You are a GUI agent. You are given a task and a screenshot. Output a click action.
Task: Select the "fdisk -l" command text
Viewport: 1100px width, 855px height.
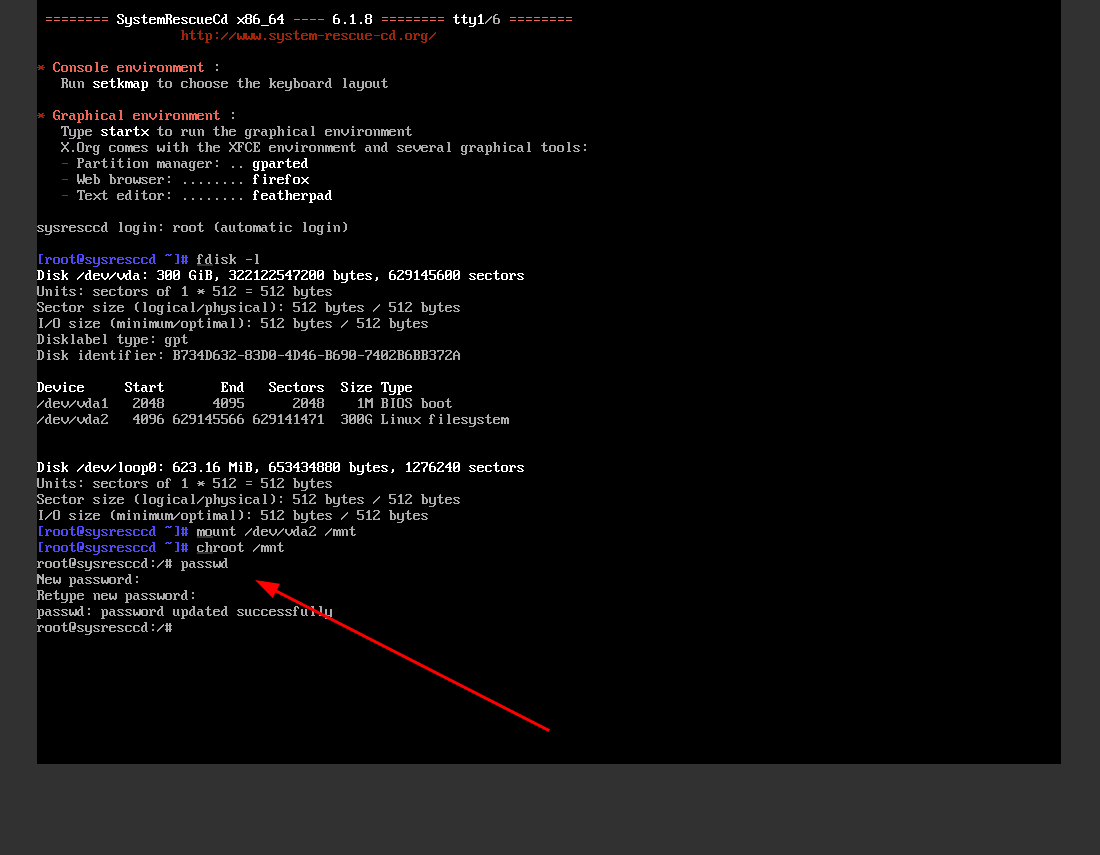coord(228,260)
